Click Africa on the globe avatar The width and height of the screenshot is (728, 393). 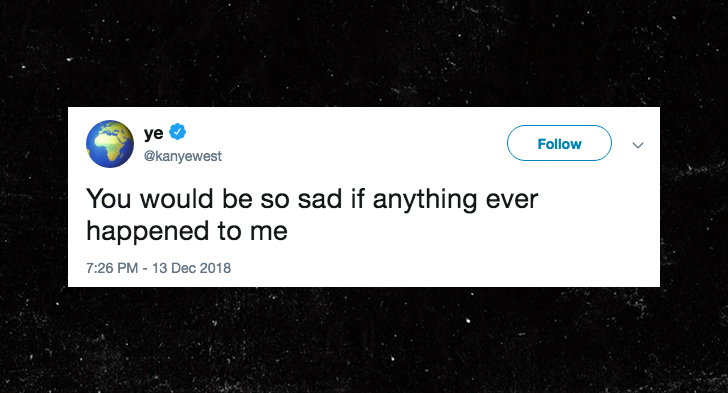point(111,144)
